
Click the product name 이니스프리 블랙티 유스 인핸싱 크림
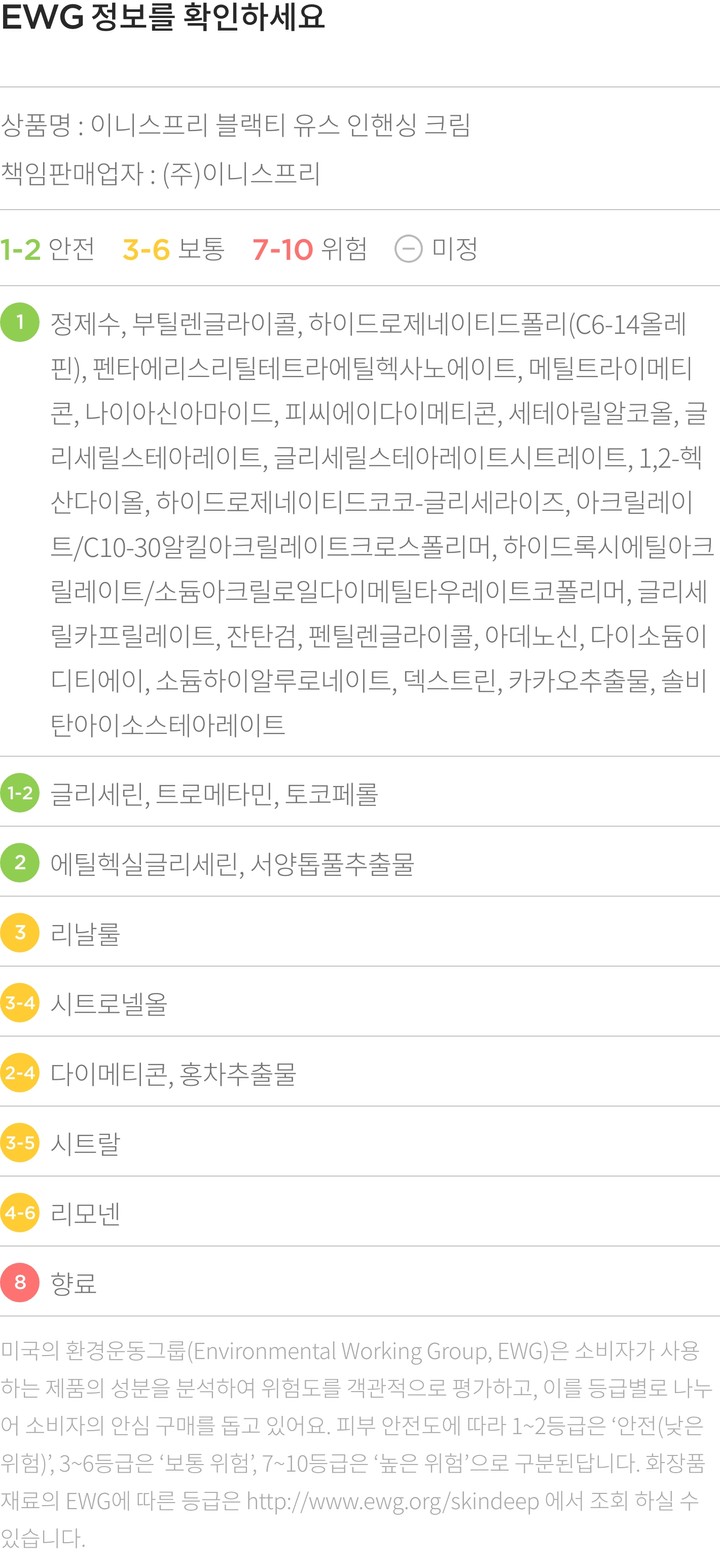click(x=280, y=125)
